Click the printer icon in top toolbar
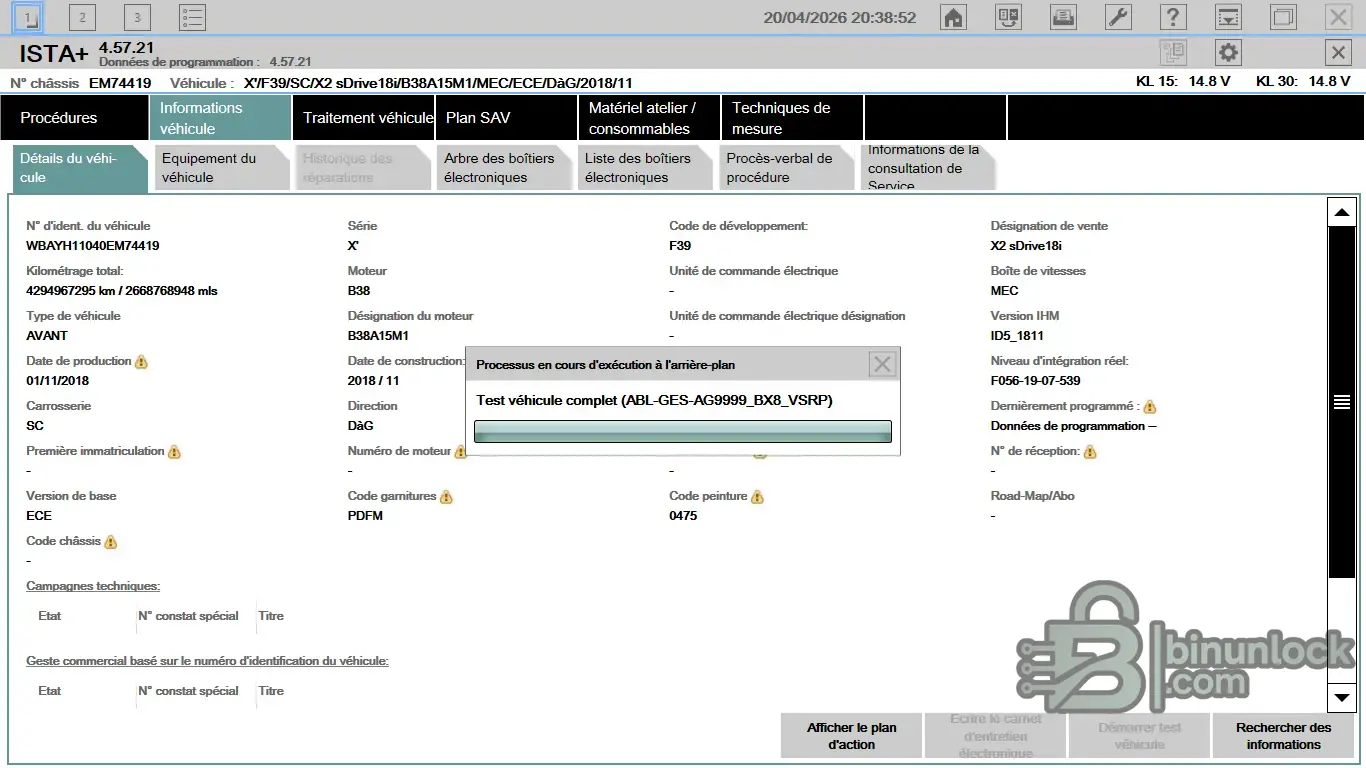The image size is (1366, 768). (1063, 17)
